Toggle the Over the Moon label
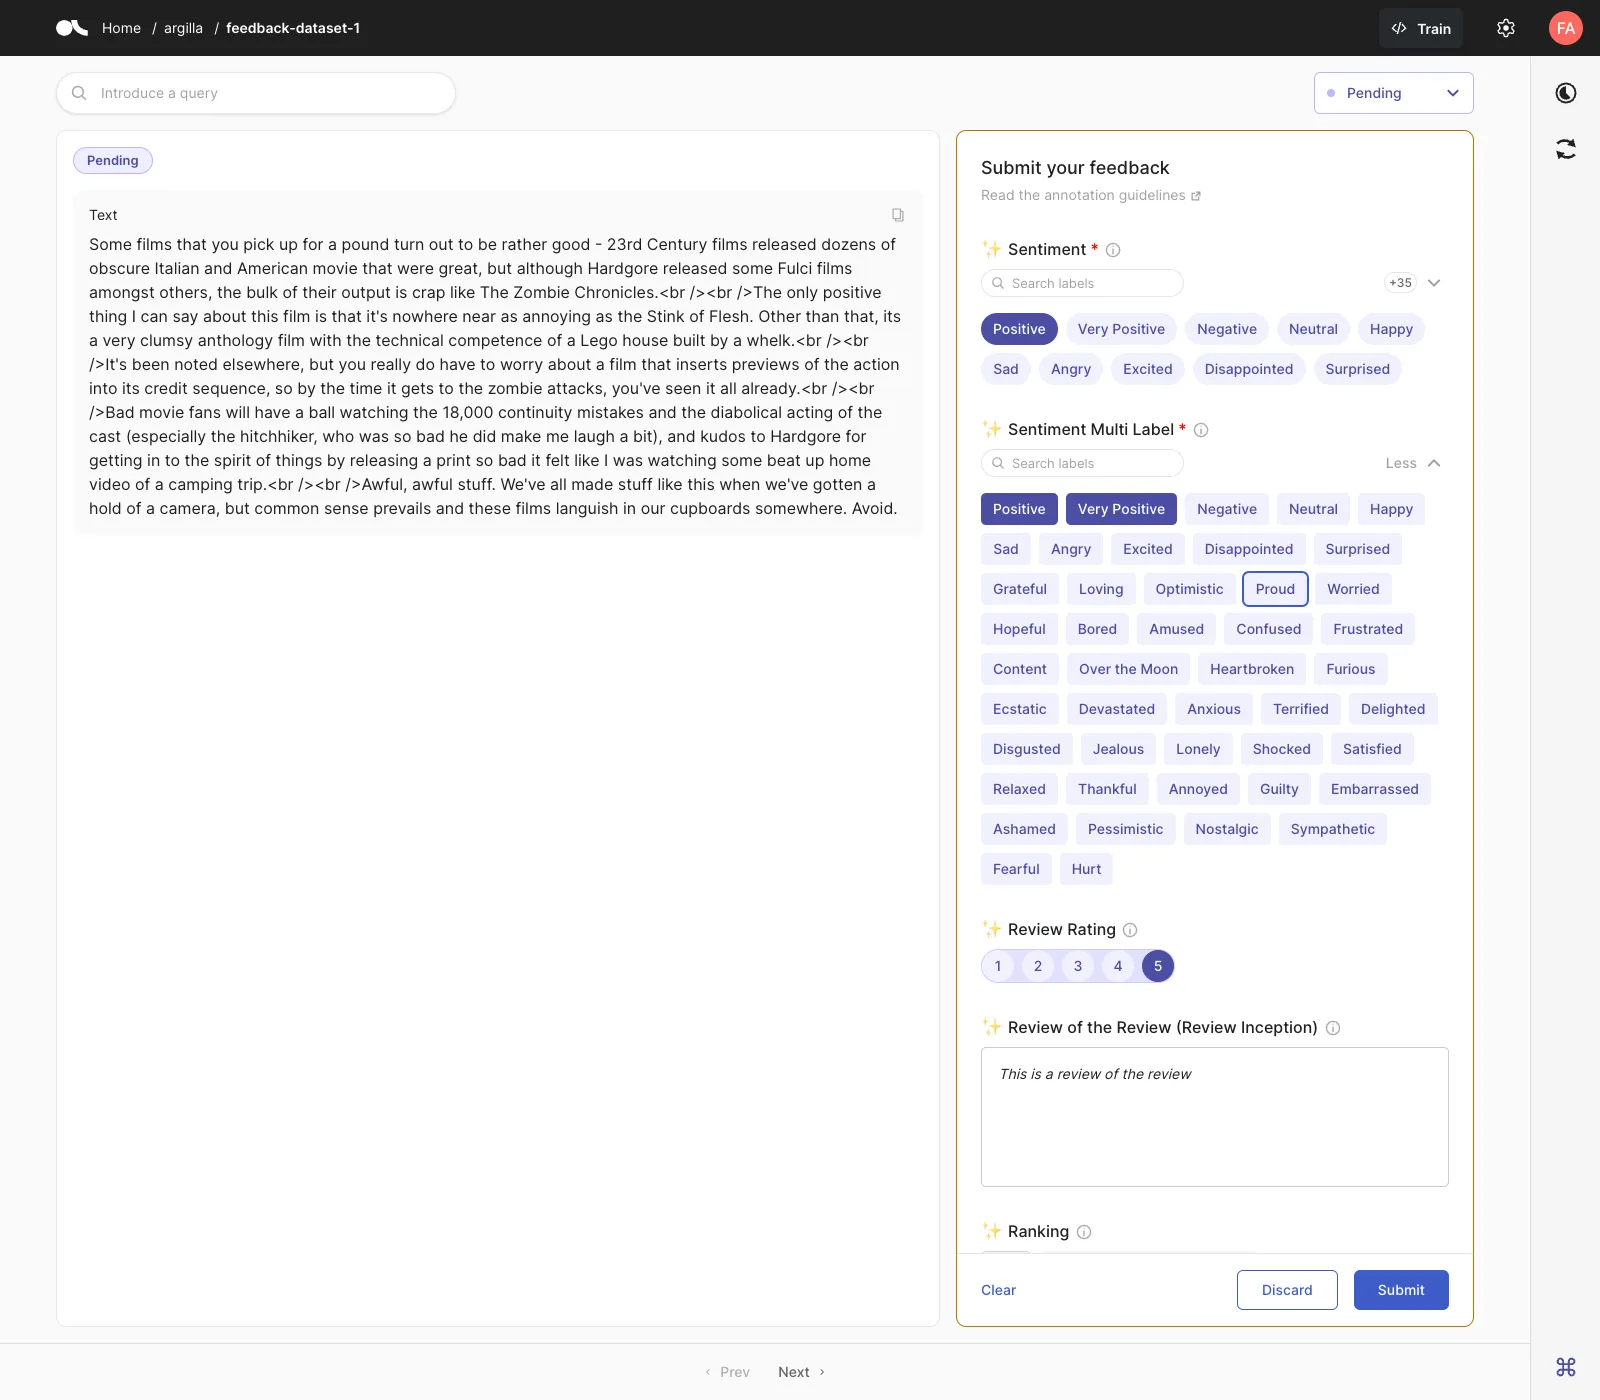Viewport: 1600px width, 1400px height. (1128, 669)
